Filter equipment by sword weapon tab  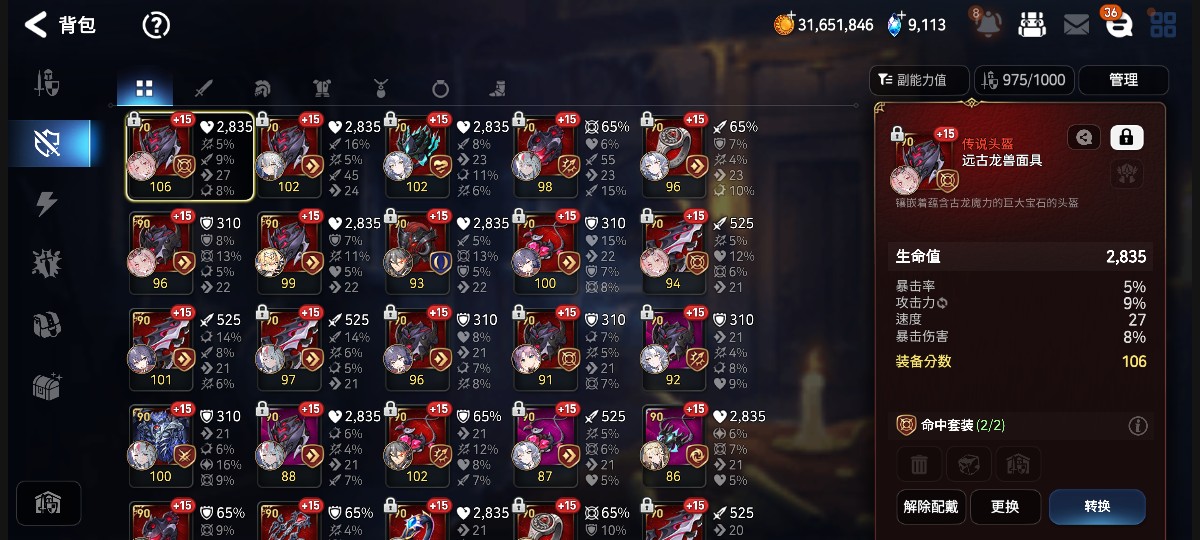click(204, 88)
